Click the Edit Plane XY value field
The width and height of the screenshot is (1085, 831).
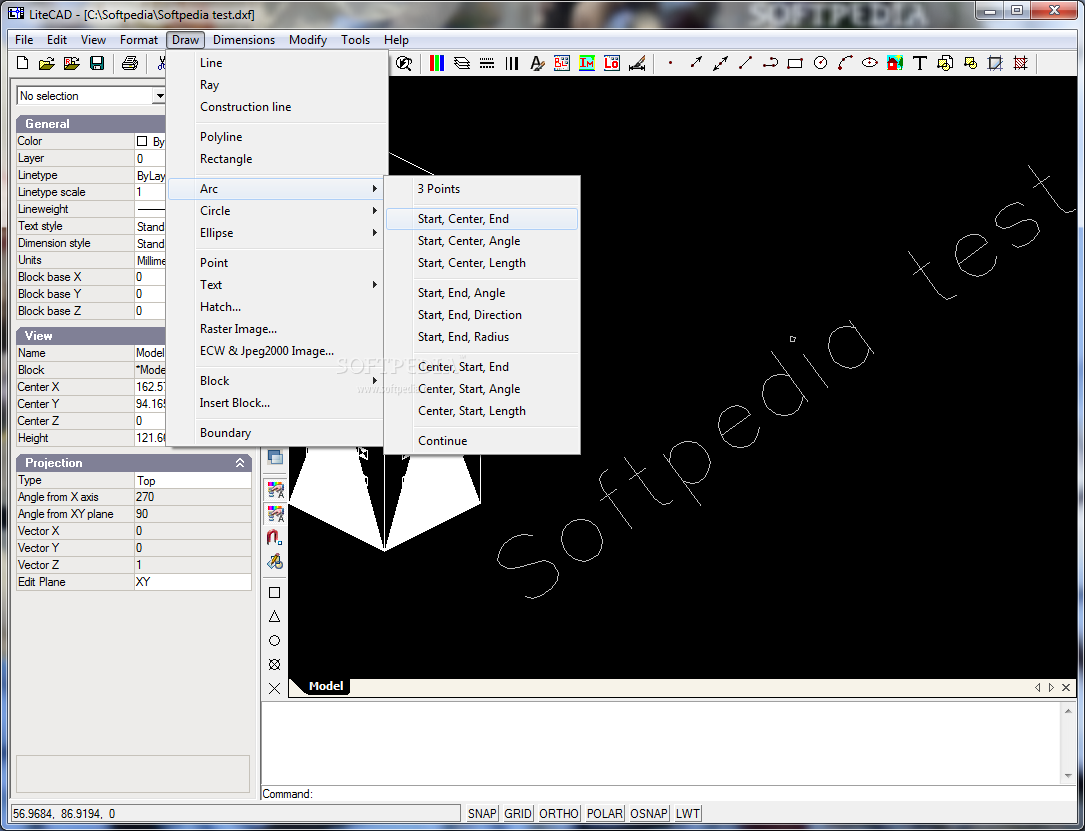click(x=192, y=583)
